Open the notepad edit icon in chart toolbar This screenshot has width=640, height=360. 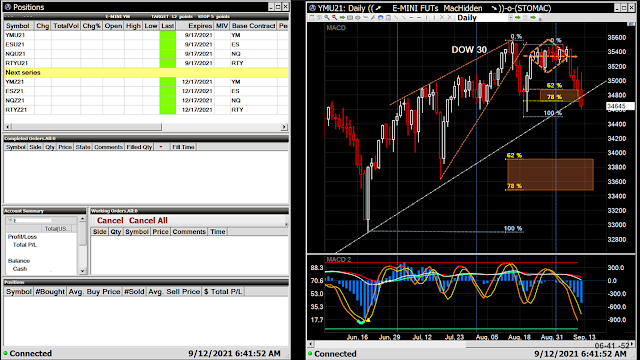tap(388, 18)
